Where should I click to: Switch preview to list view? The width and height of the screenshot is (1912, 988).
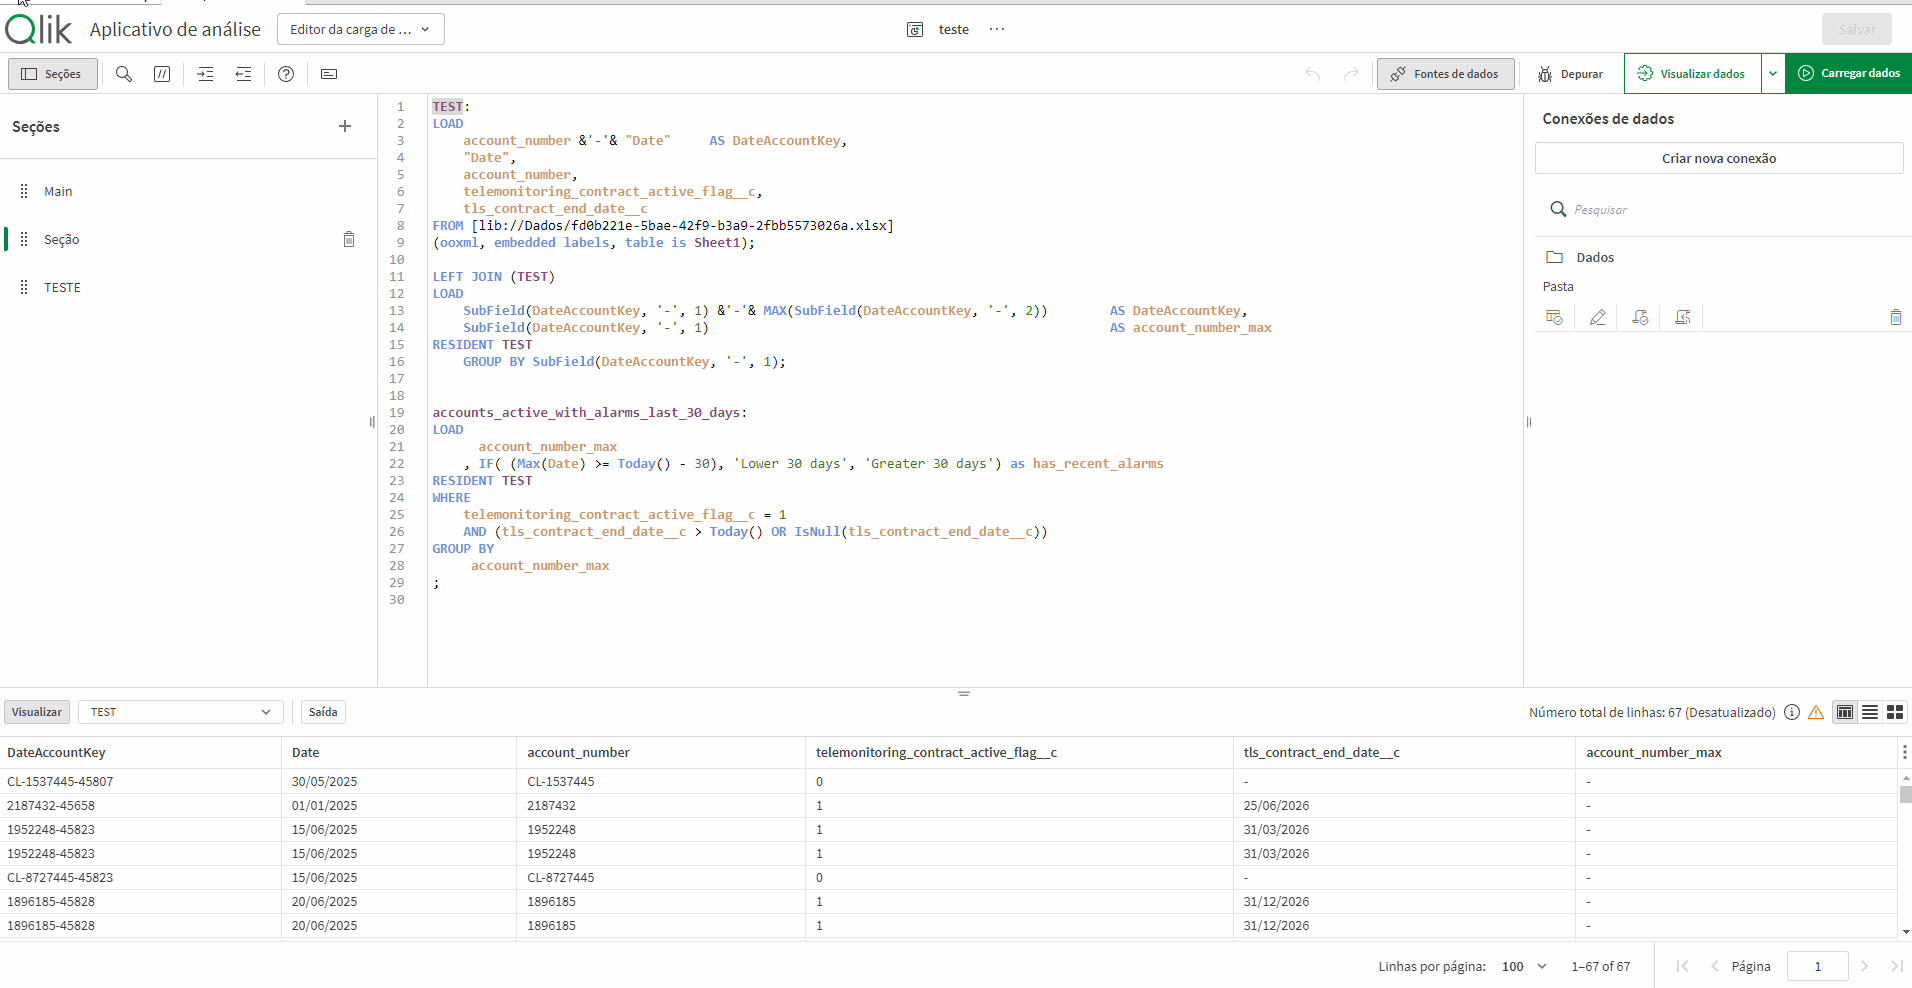tap(1870, 712)
